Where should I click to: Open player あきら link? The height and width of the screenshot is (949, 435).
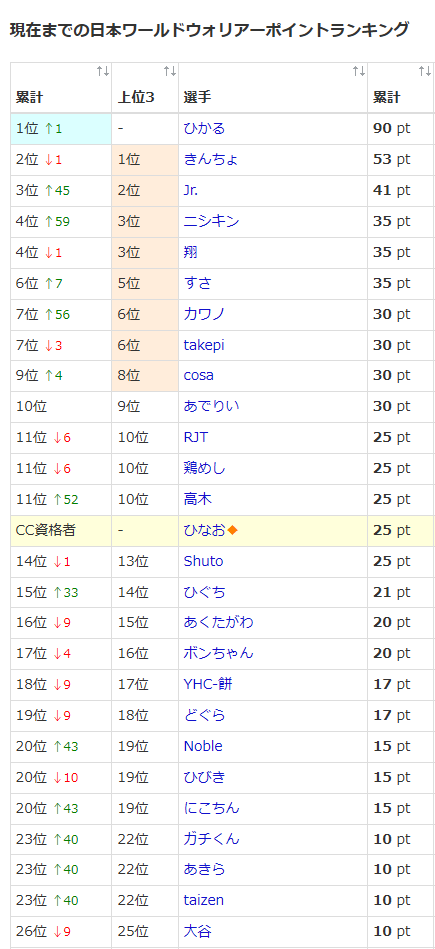(204, 869)
